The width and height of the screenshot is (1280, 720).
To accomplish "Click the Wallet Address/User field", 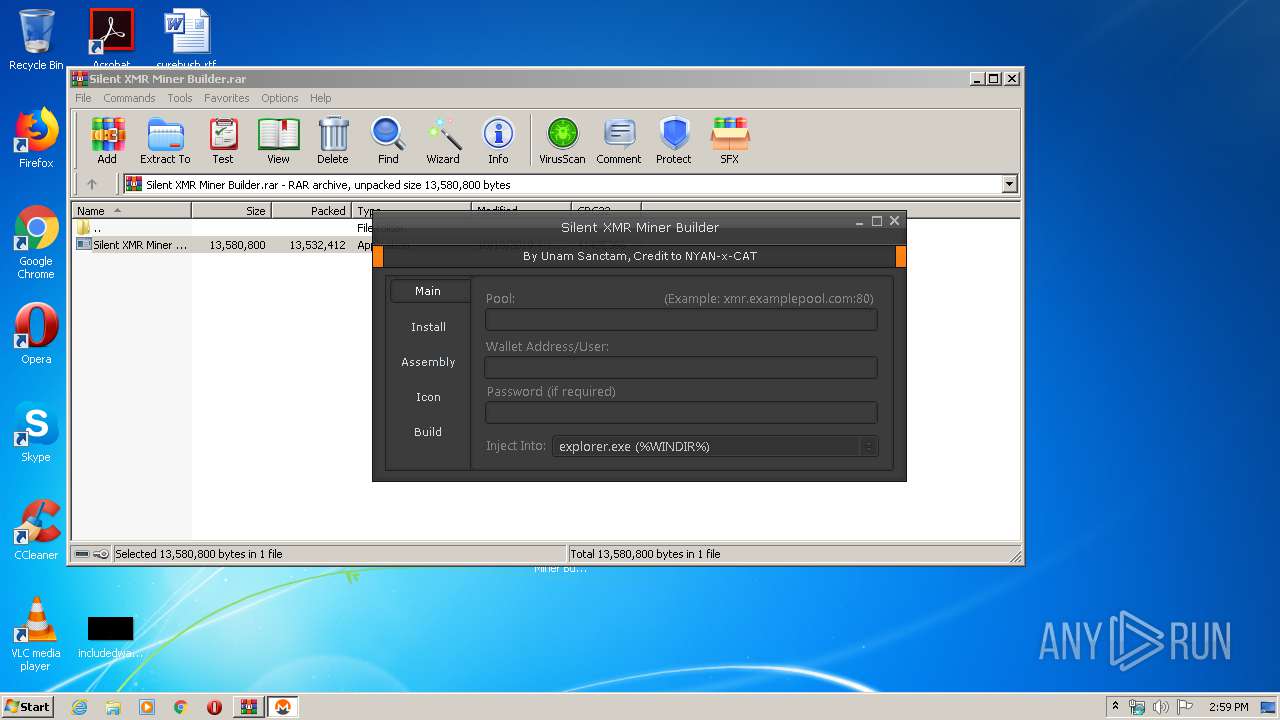I will point(681,367).
